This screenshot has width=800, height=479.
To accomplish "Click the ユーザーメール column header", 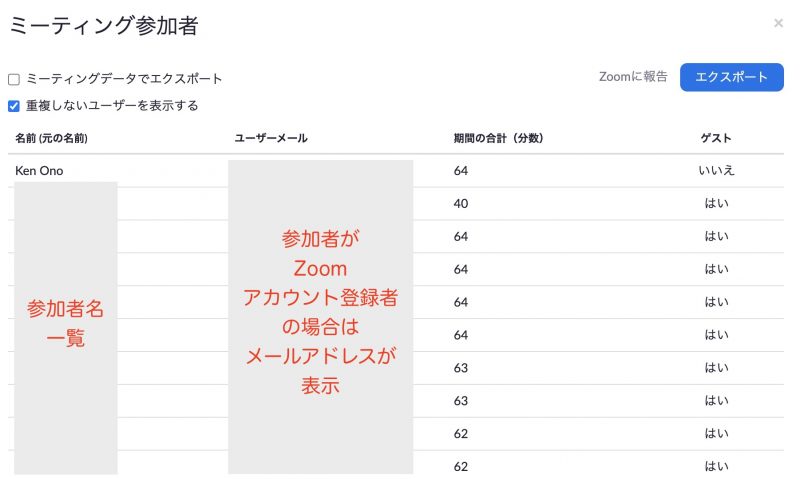I will tap(271, 138).
